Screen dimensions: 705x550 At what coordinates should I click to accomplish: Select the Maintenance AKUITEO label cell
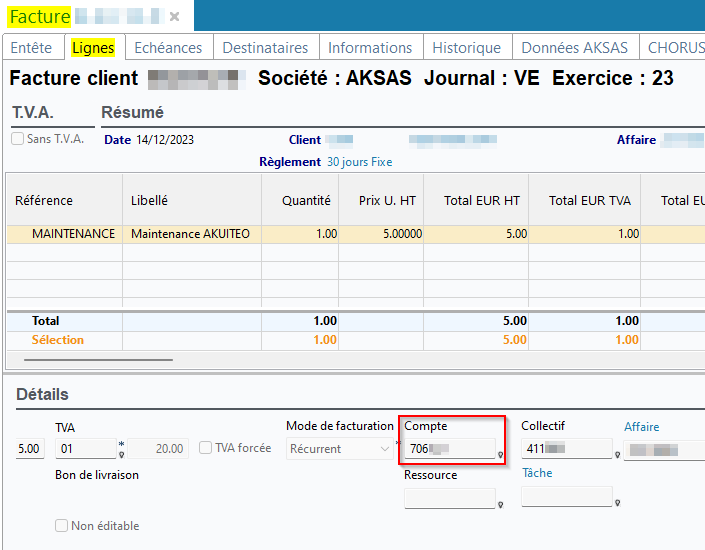point(192,234)
